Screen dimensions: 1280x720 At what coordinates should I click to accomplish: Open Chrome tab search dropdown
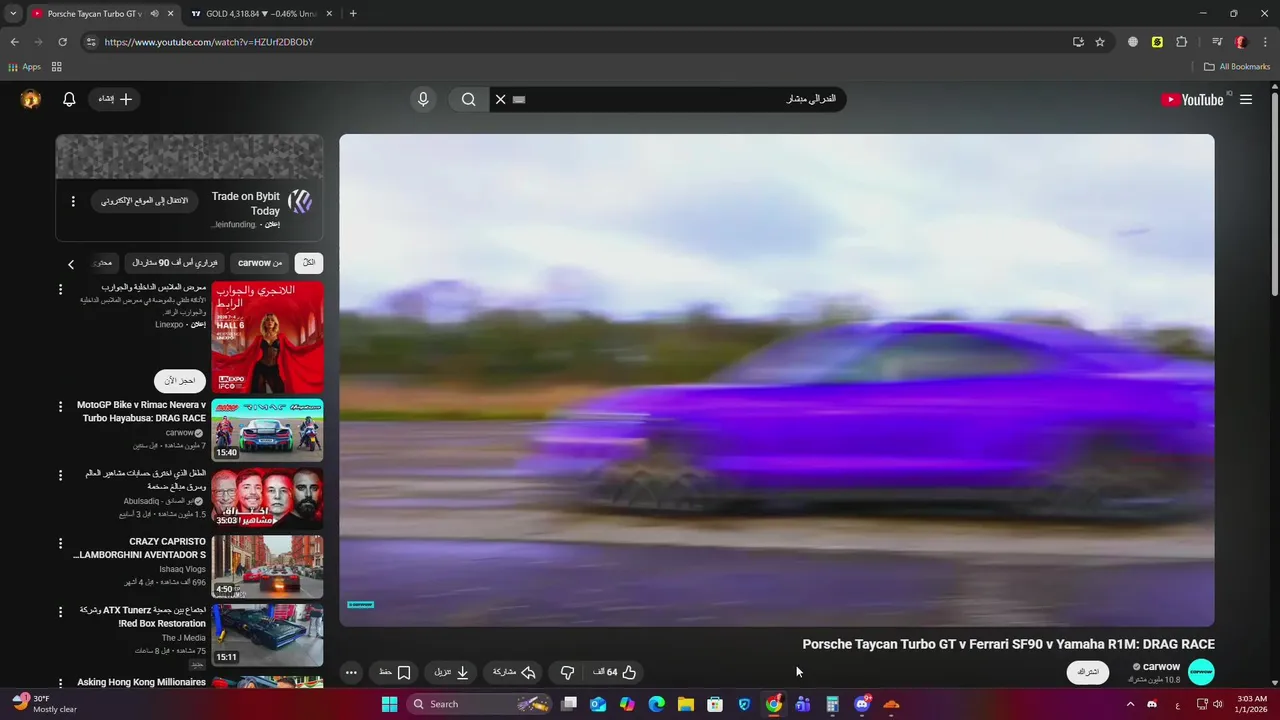coord(13,14)
